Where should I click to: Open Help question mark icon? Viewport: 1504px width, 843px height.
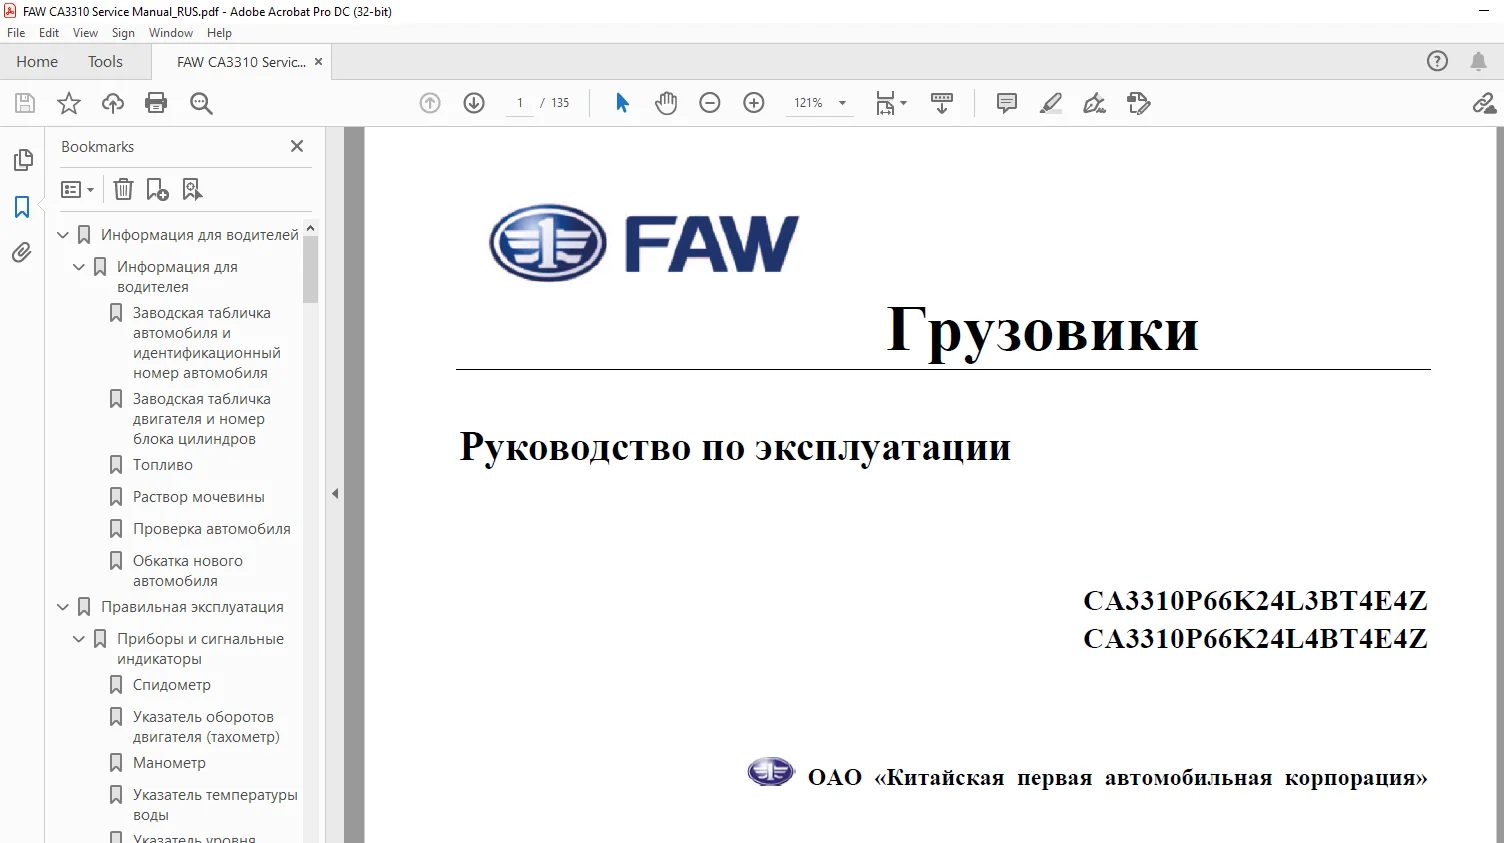(x=1437, y=61)
